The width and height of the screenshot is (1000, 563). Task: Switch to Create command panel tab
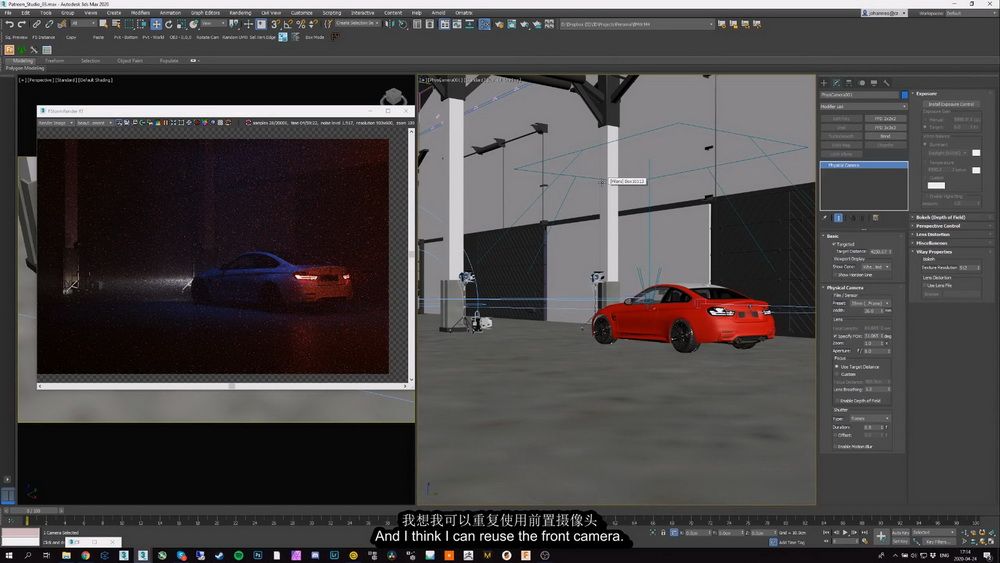point(824,83)
